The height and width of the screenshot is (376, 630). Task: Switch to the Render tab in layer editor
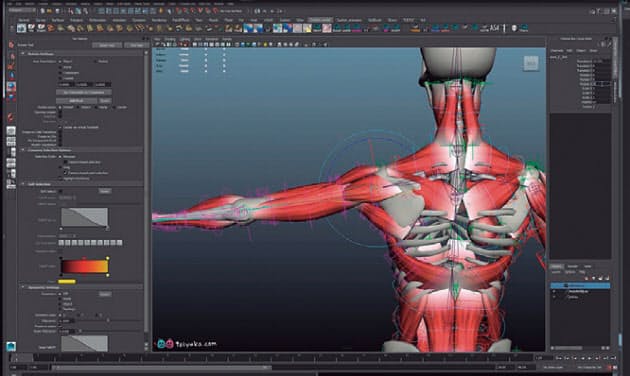(573, 266)
